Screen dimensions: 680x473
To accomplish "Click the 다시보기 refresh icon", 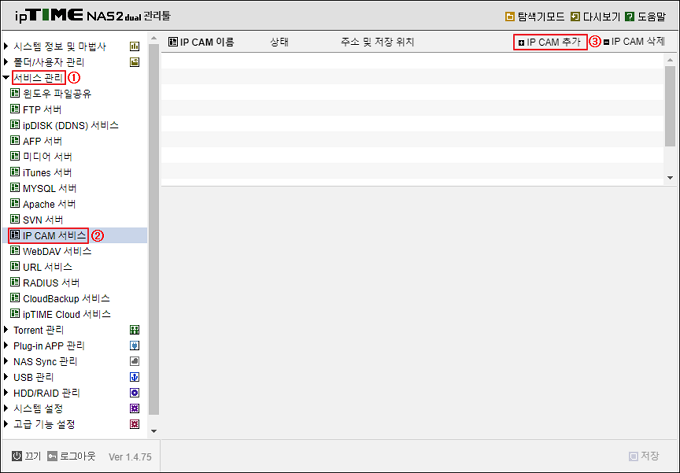I will [x=575, y=17].
